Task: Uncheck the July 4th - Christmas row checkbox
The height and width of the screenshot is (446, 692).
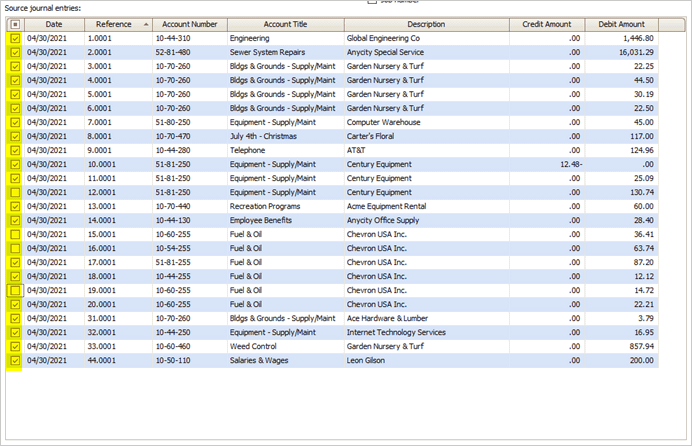Action: [x=15, y=136]
